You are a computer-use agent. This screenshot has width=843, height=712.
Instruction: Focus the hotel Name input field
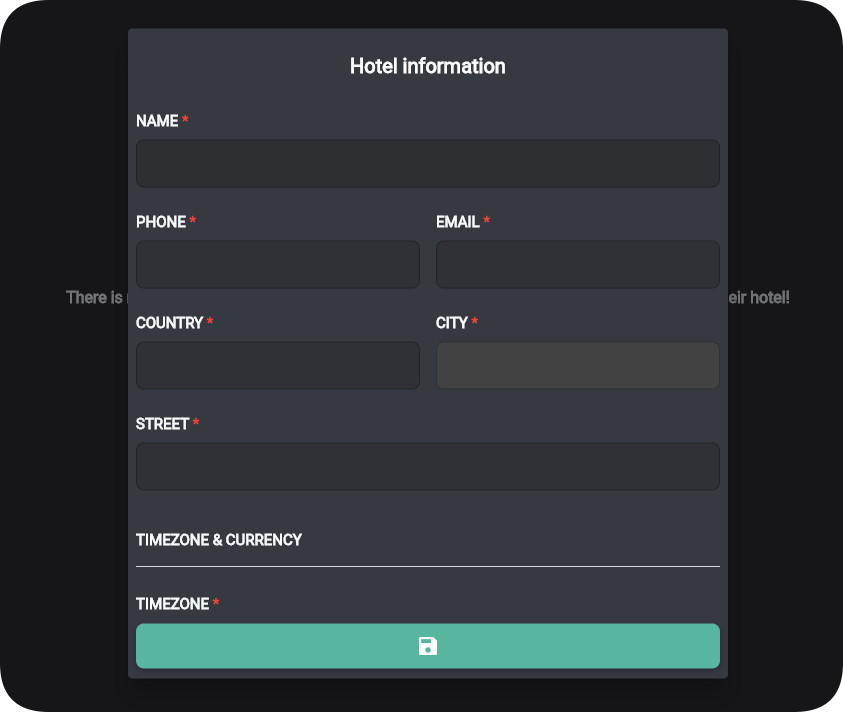point(428,164)
